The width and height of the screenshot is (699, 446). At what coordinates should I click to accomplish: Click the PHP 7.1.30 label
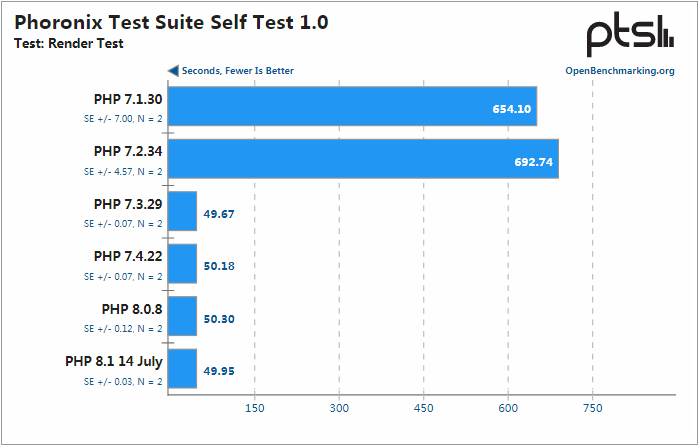[128, 100]
